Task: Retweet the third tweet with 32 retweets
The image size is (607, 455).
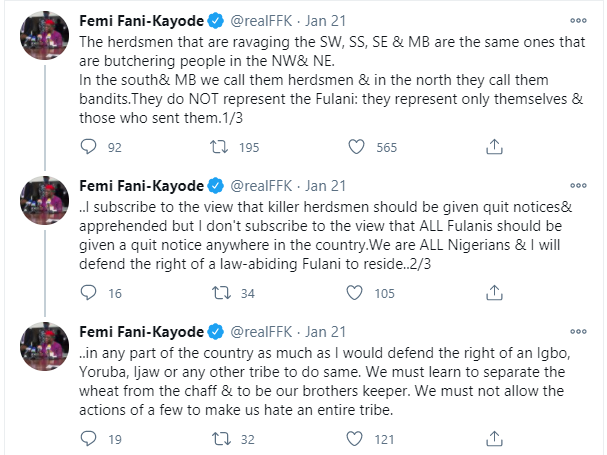Action: (221, 437)
